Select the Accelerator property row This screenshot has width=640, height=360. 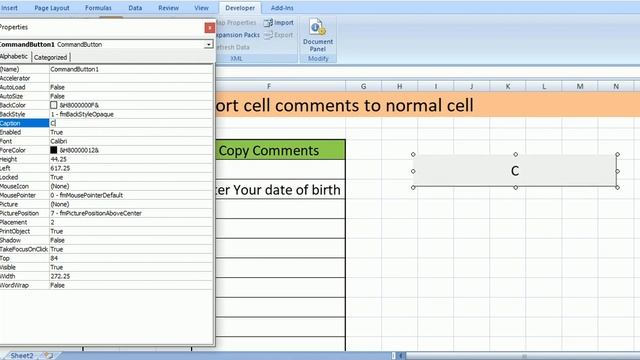106,78
